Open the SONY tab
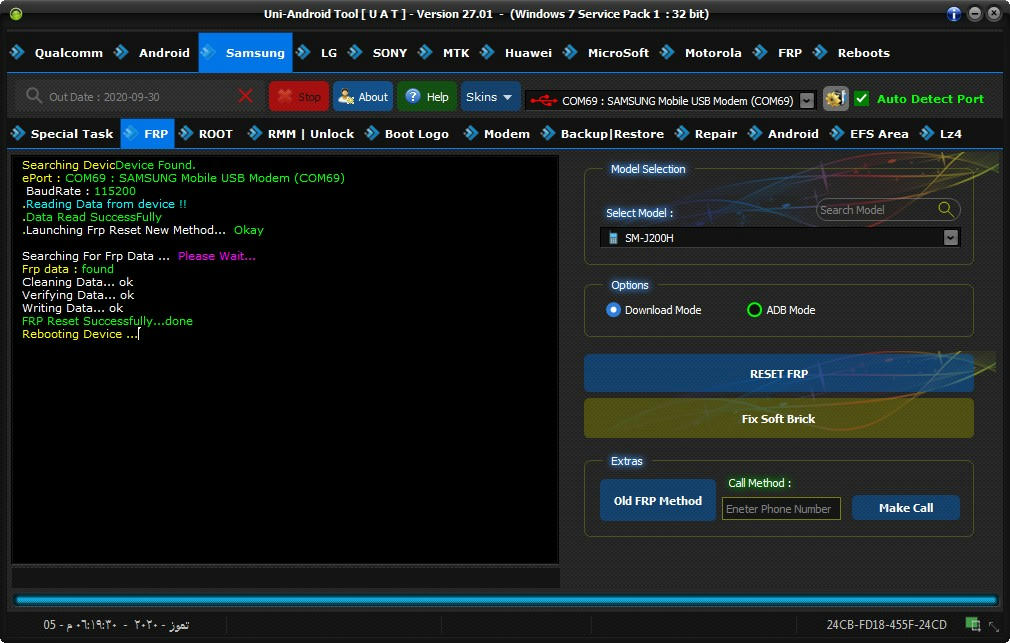The height and width of the screenshot is (643, 1010). click(378, 53)
